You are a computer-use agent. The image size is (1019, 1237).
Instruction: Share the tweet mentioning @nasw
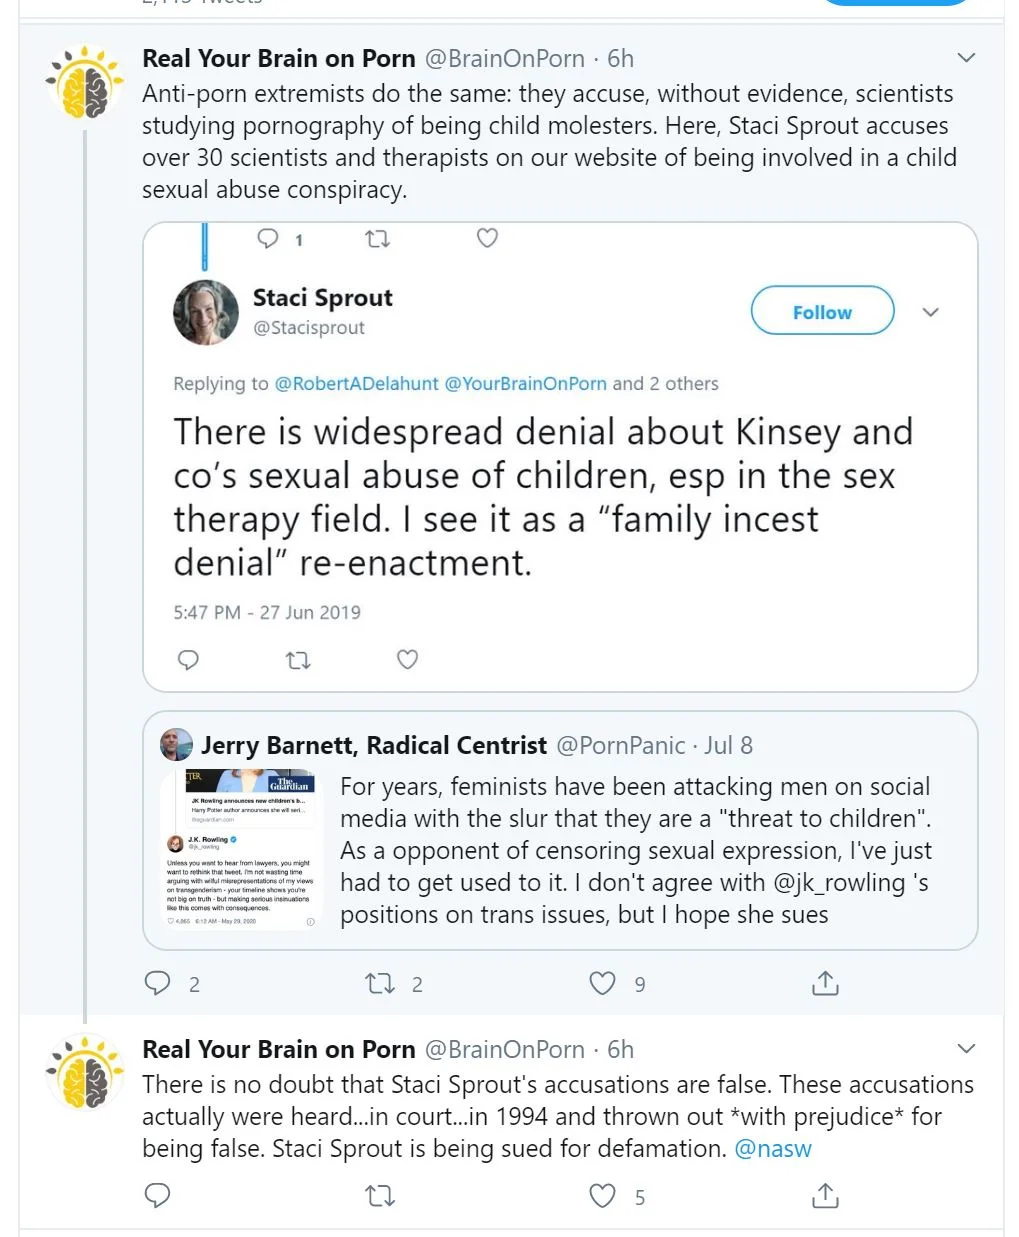(825, 1195)
